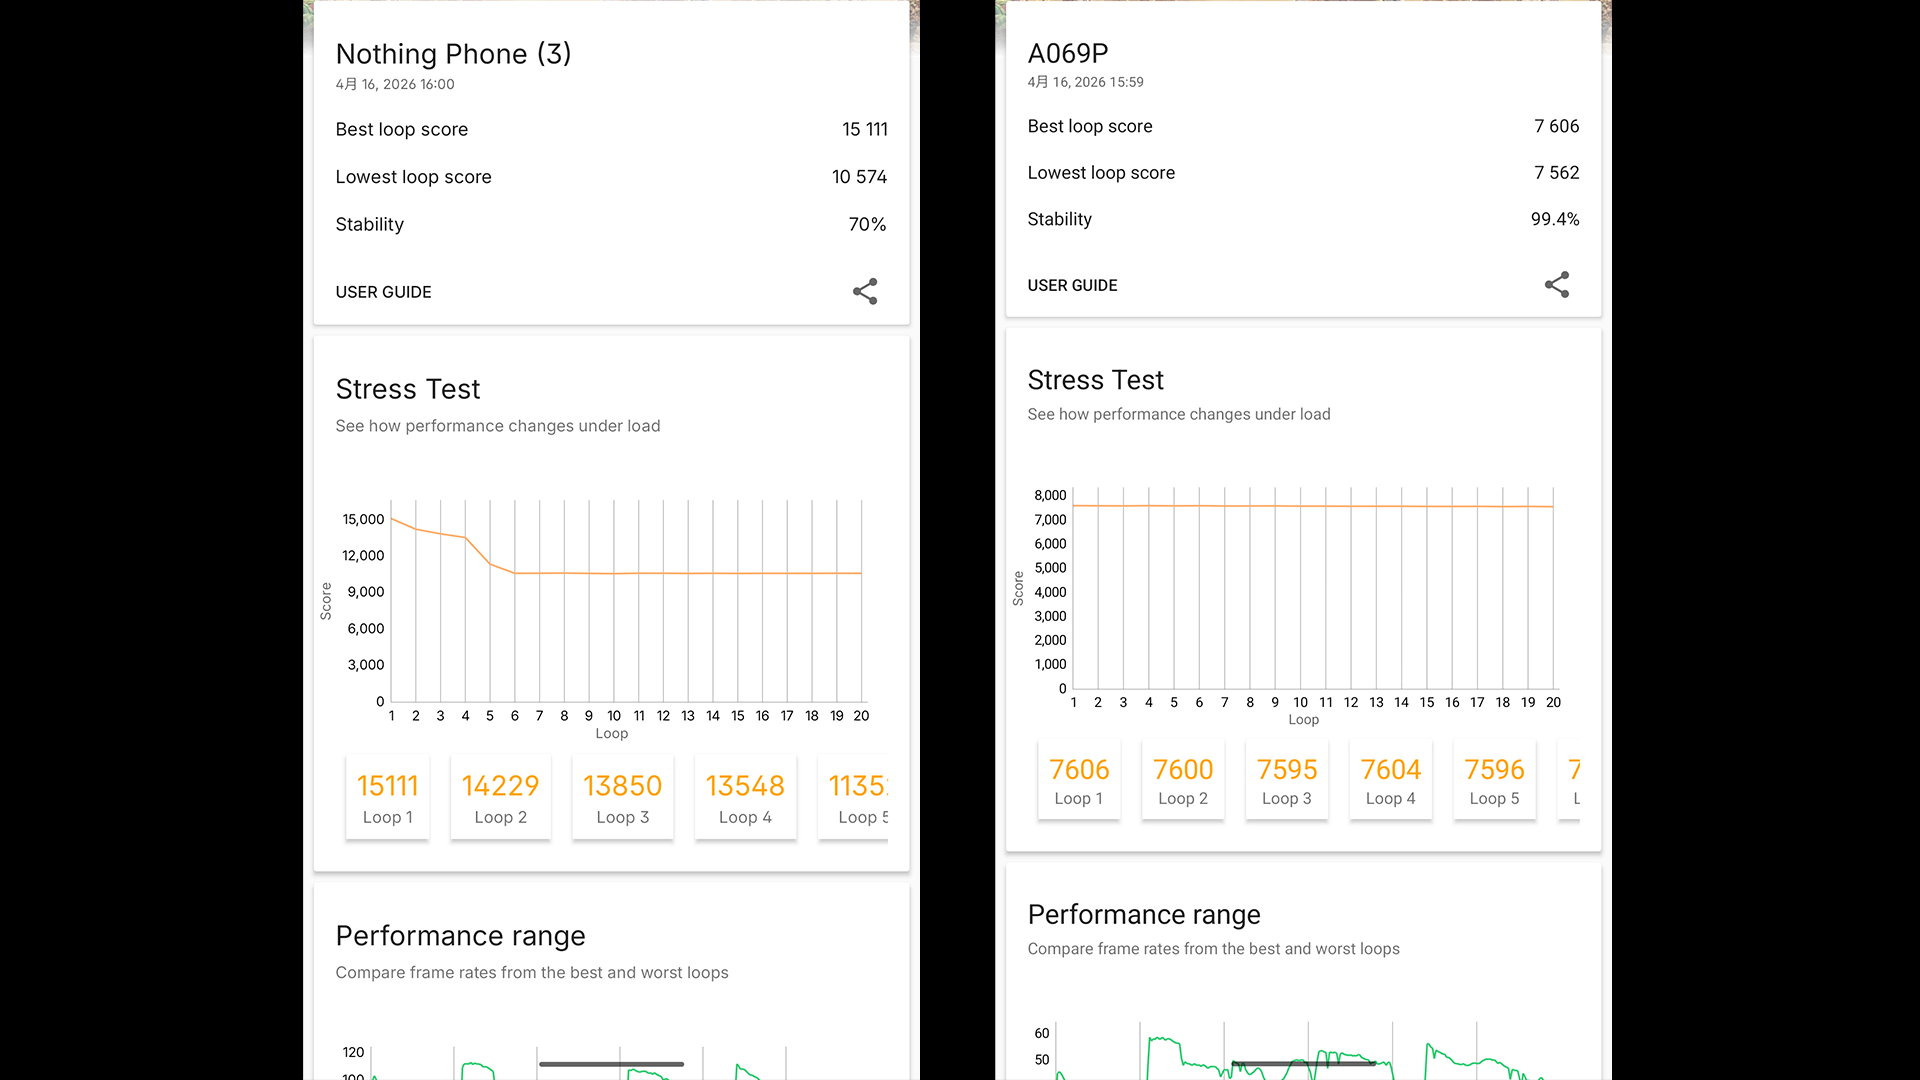Tap the right phone's bottom navigation handle
Screen dimensions: 1920x1080
click(1304, 1063)
